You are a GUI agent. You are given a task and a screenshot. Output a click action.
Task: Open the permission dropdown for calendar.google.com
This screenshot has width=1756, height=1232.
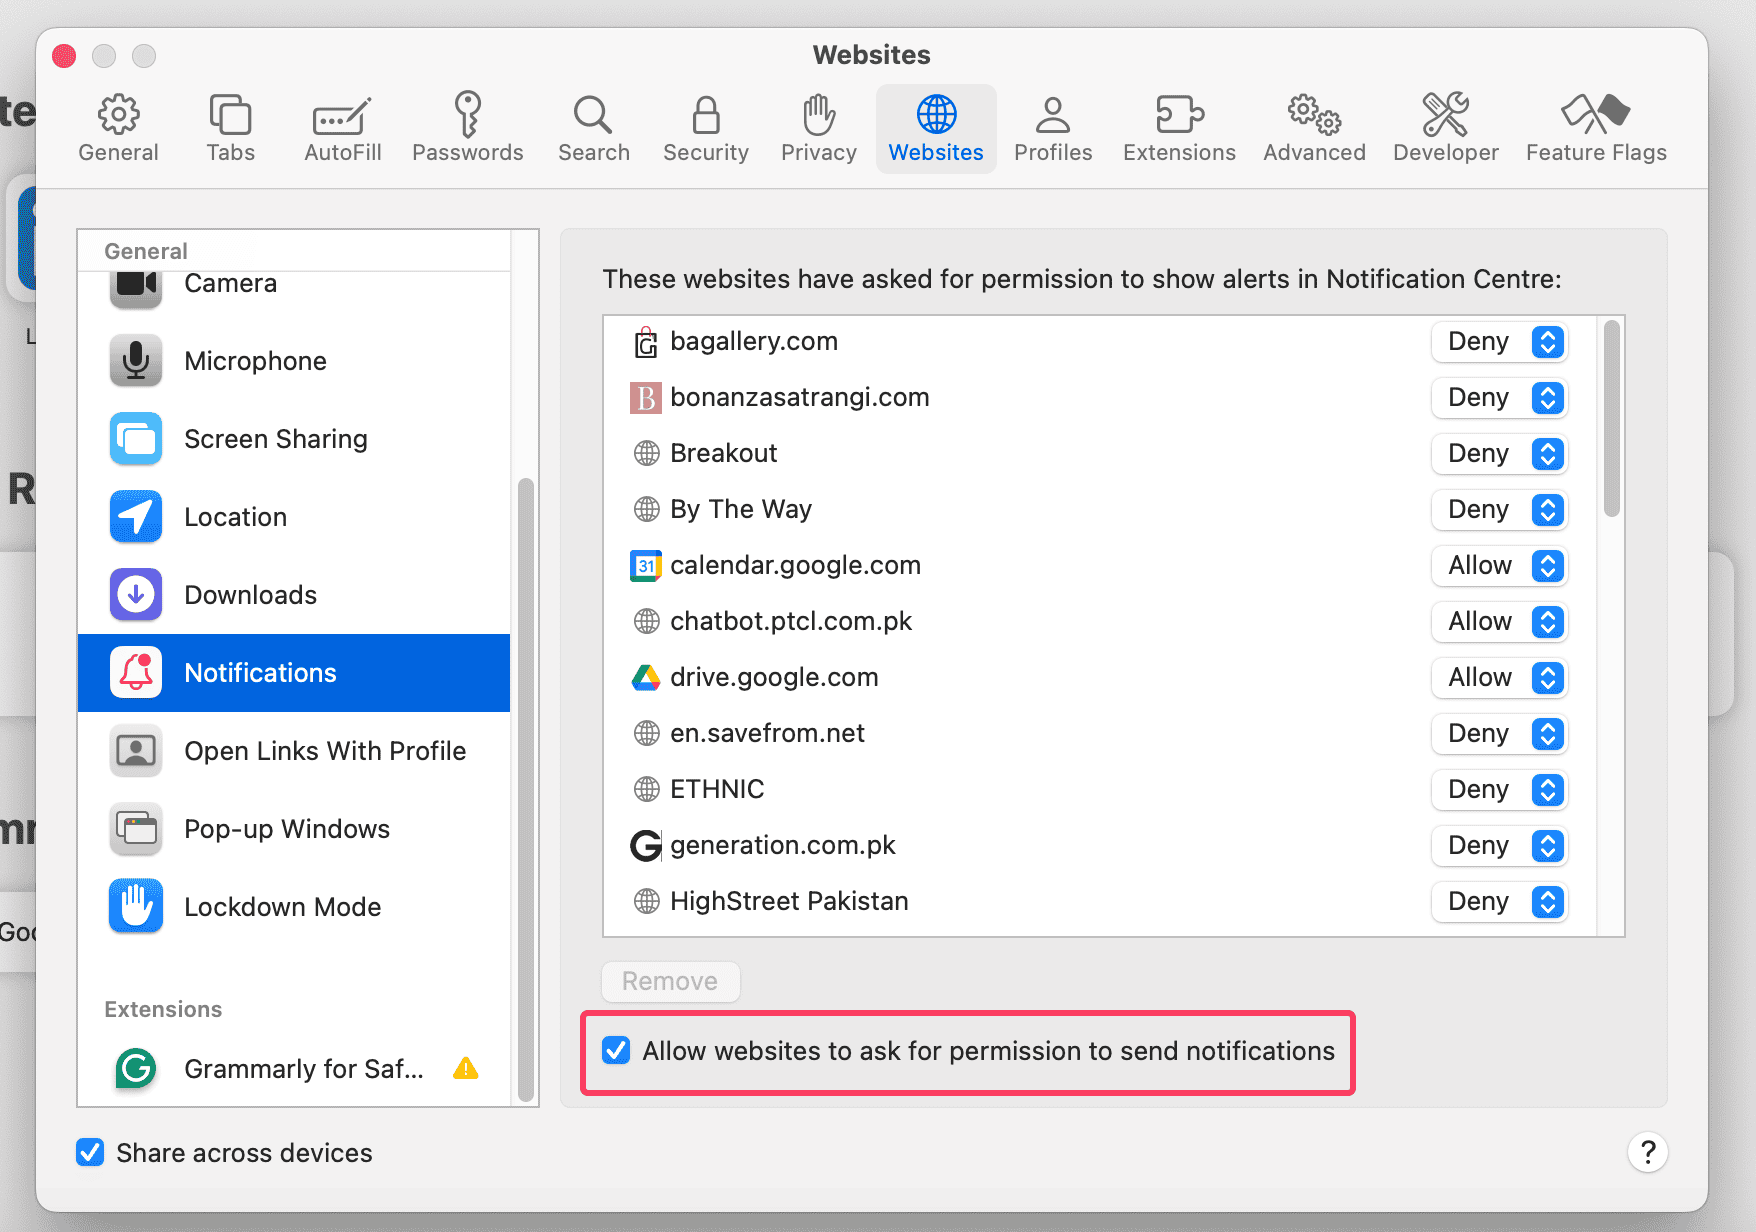(x=1499, y=566)
